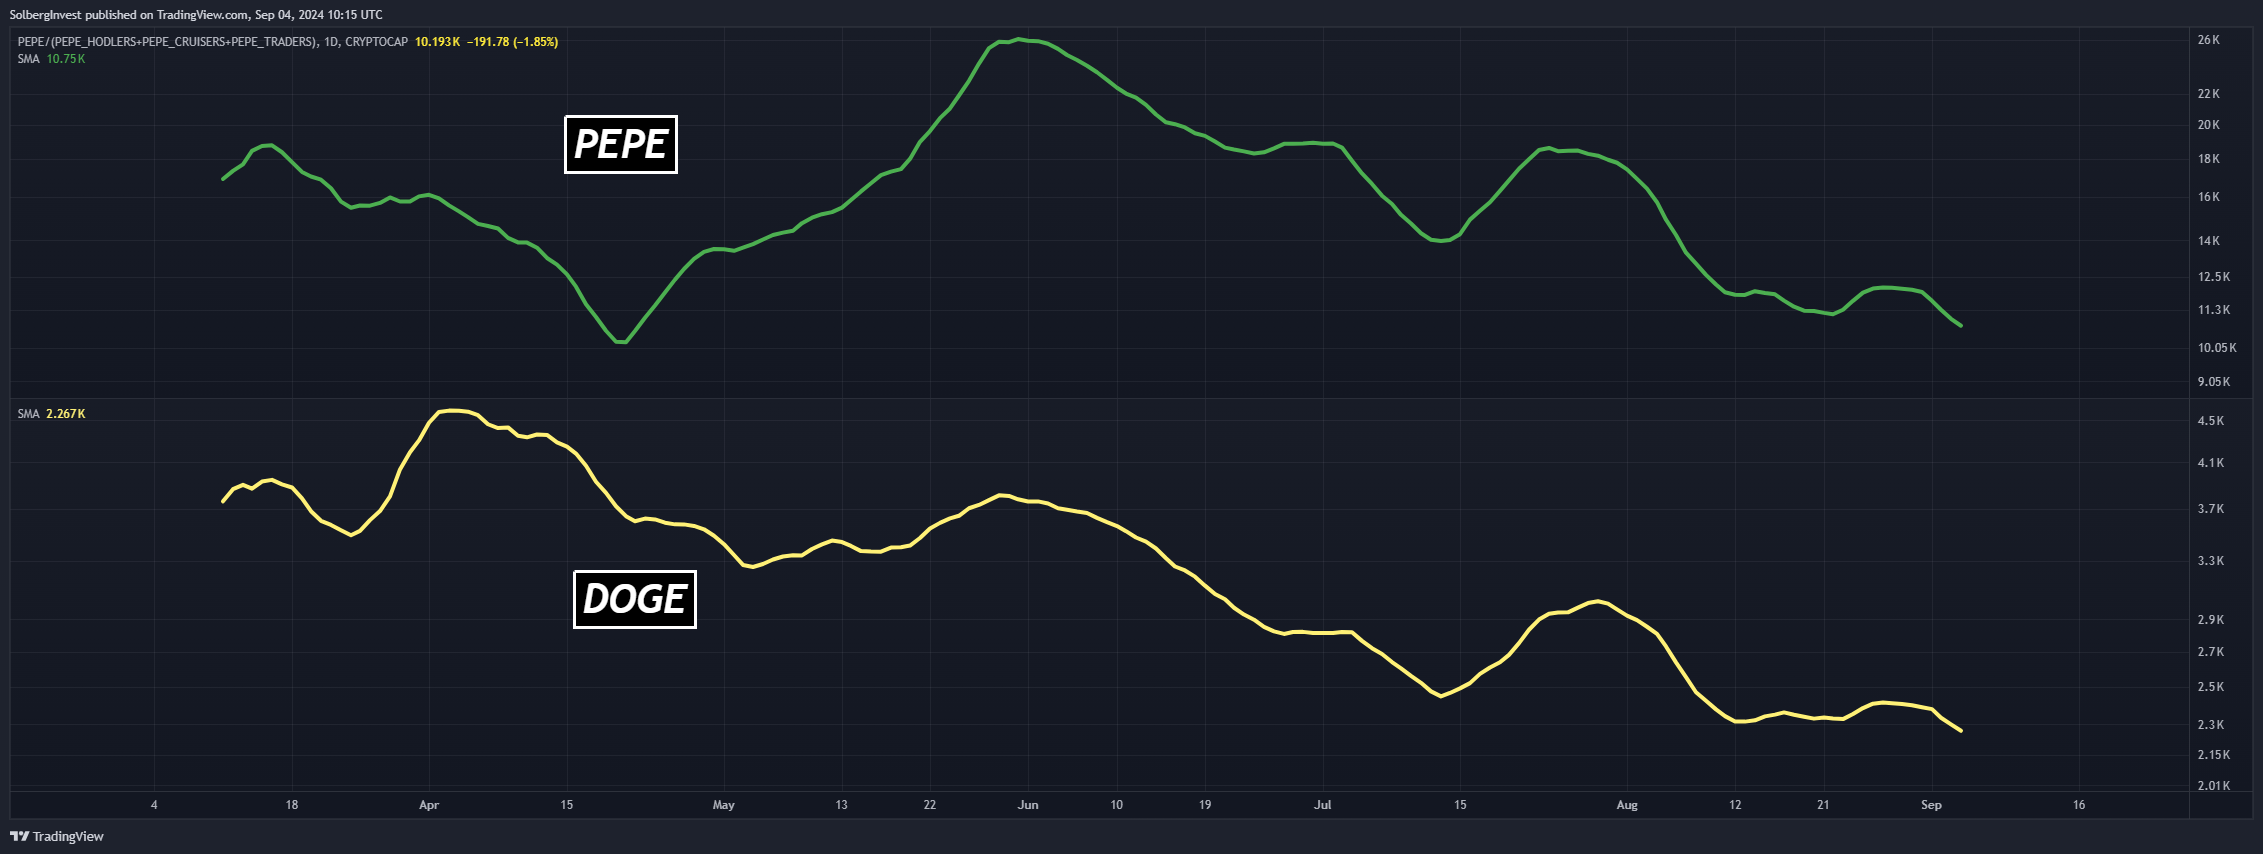
Task: Click the 21 date label on time axis
Action: pos(1823,805)
